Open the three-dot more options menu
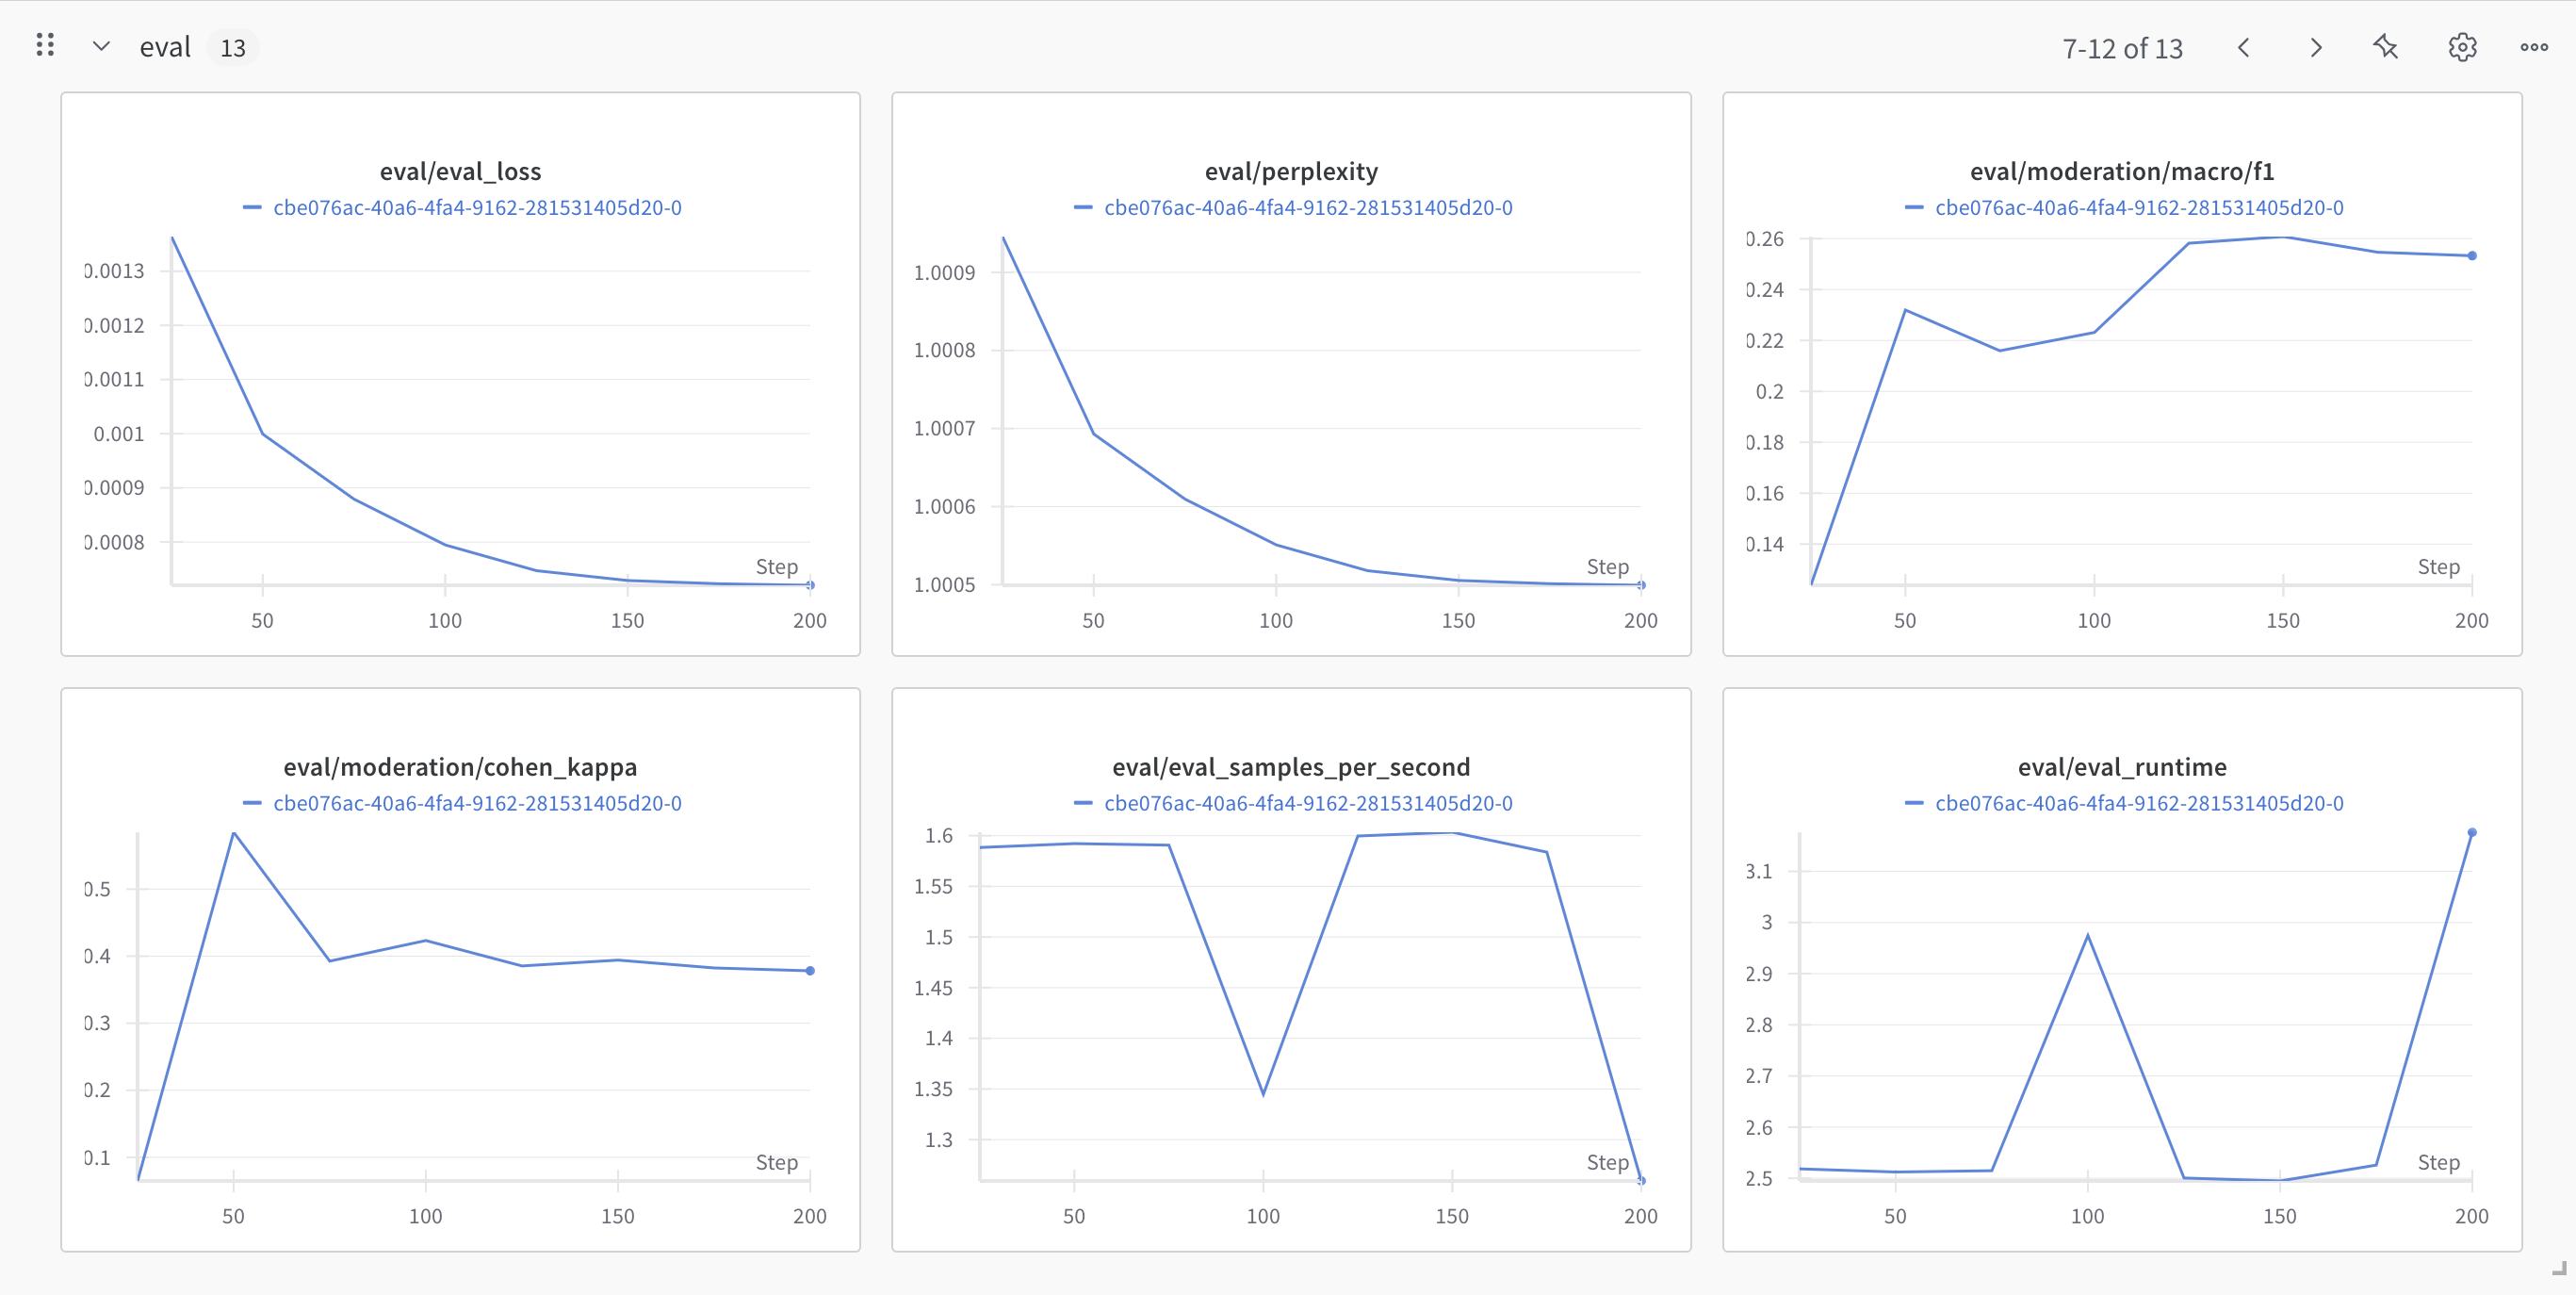 click(2533, 47)
